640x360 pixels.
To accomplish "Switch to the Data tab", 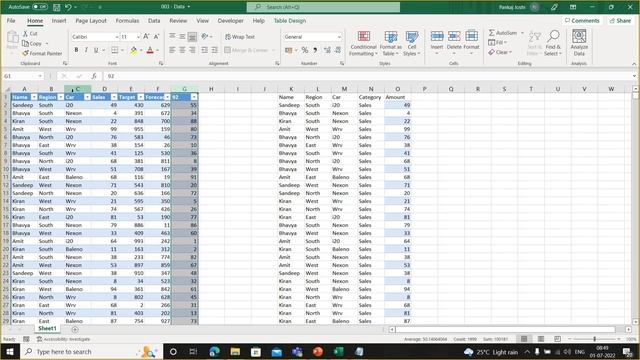I will [154, 20].
